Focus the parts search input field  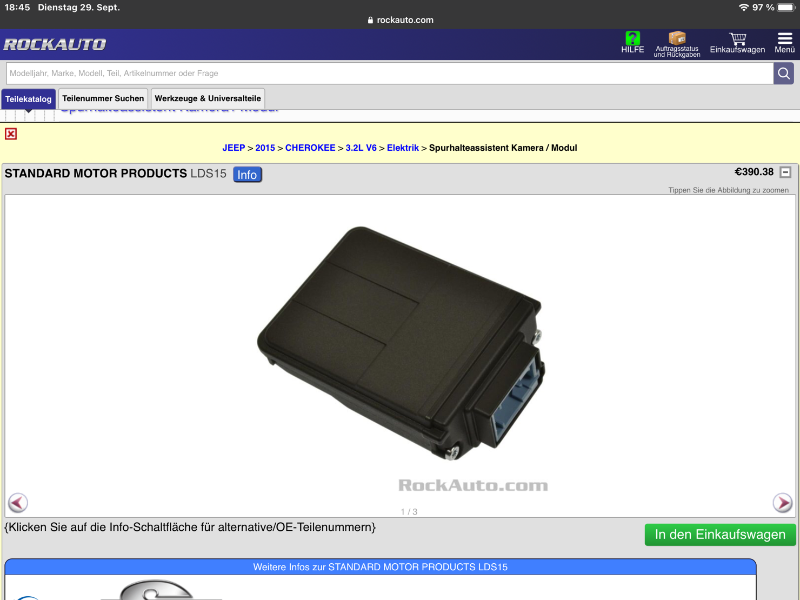388,73
